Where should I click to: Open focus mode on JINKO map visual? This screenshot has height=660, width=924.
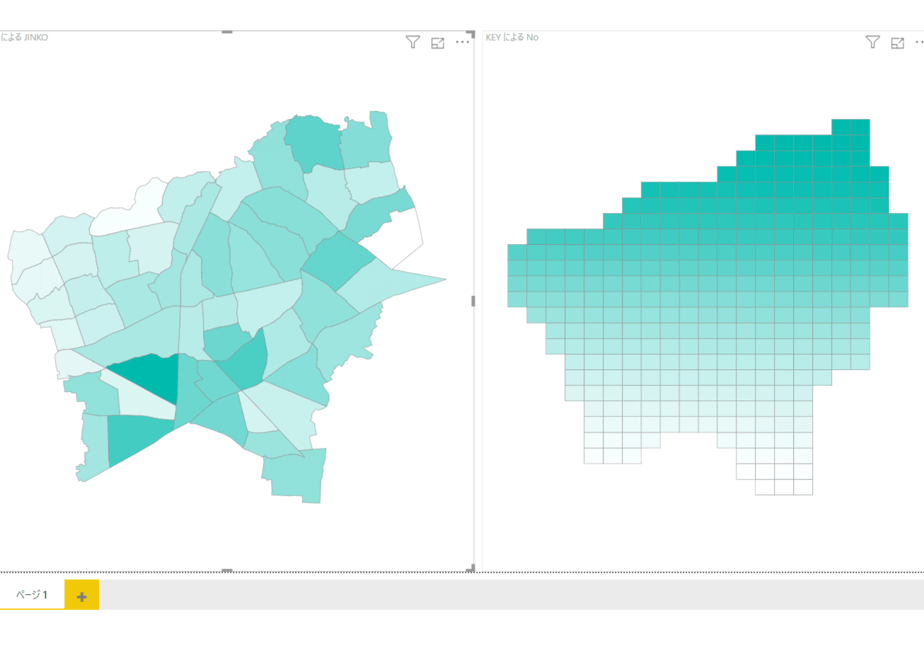pos(437,43)
